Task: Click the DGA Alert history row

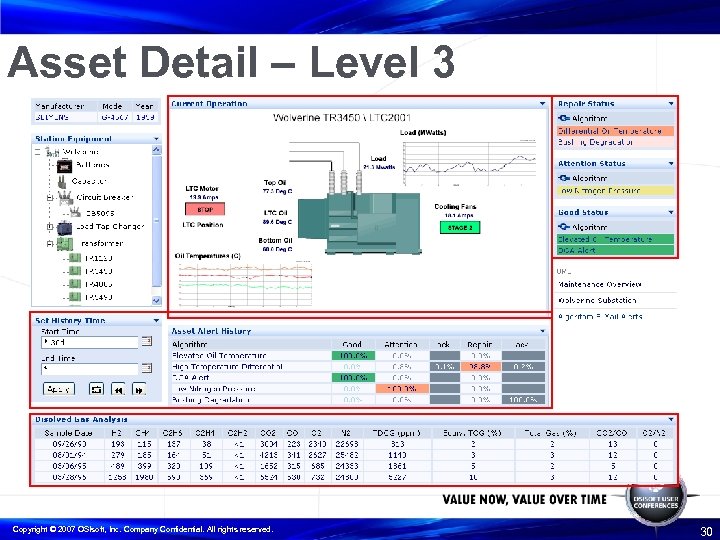Action: click(358, 377)
